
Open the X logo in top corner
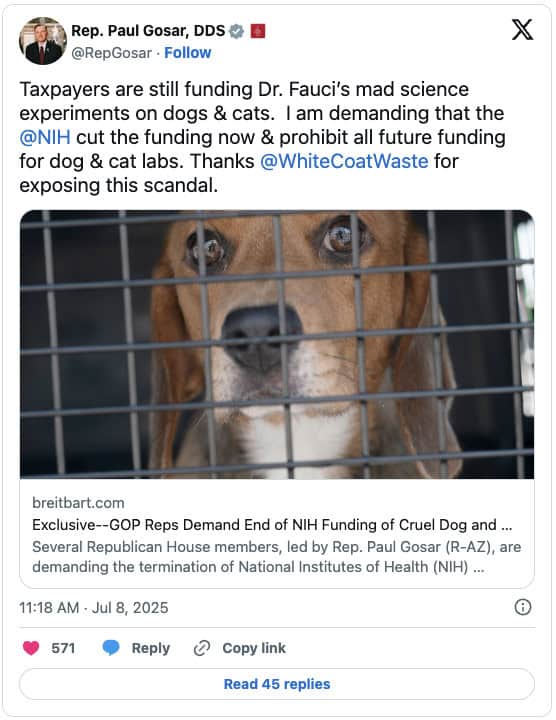(522, 30)
